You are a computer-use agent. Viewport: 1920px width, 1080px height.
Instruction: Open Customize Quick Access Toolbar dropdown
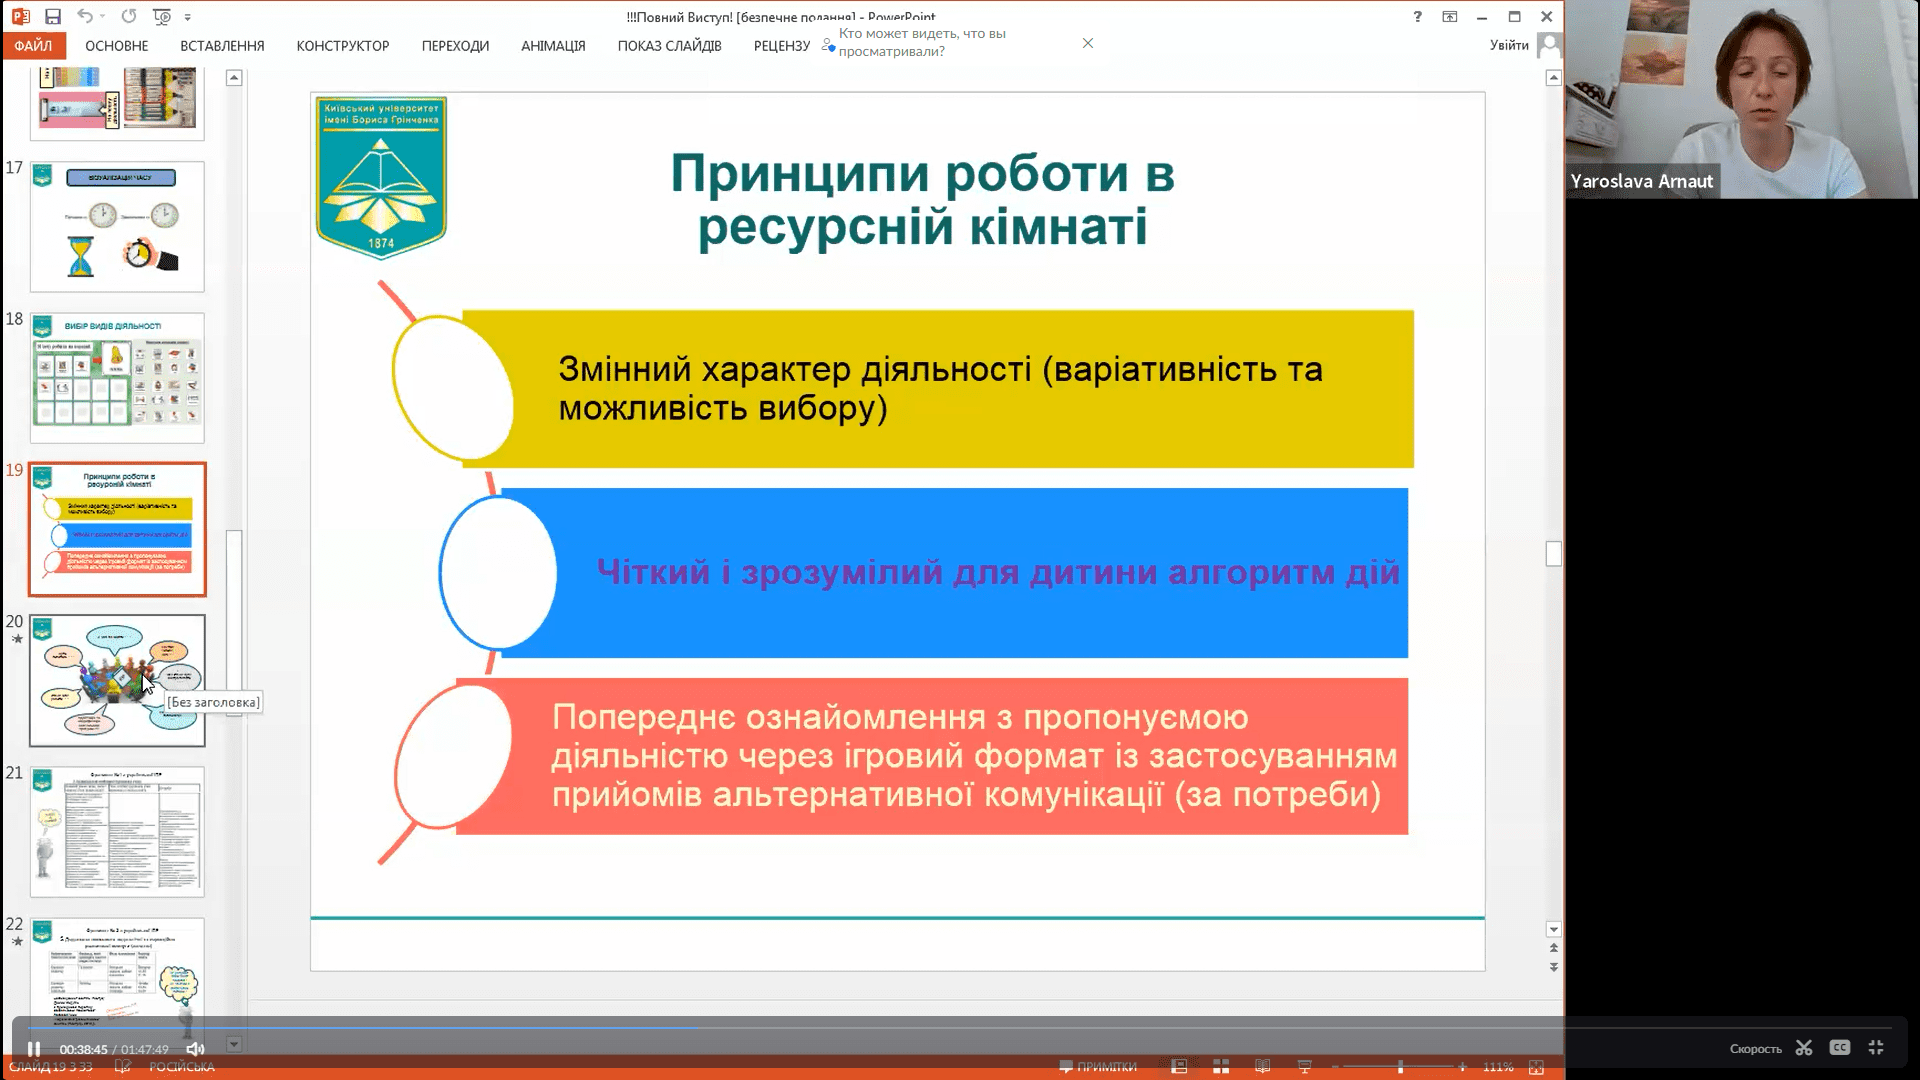pos(186,16)
